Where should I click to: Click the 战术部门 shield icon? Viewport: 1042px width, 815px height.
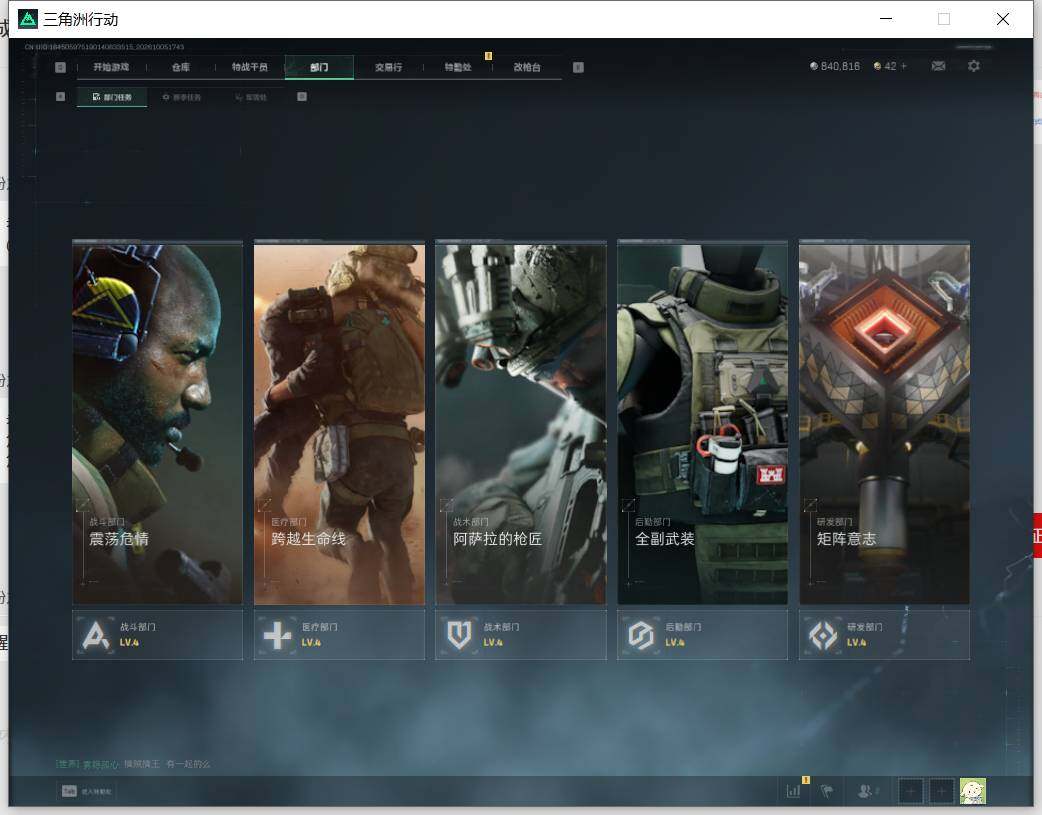coord(459,635)
